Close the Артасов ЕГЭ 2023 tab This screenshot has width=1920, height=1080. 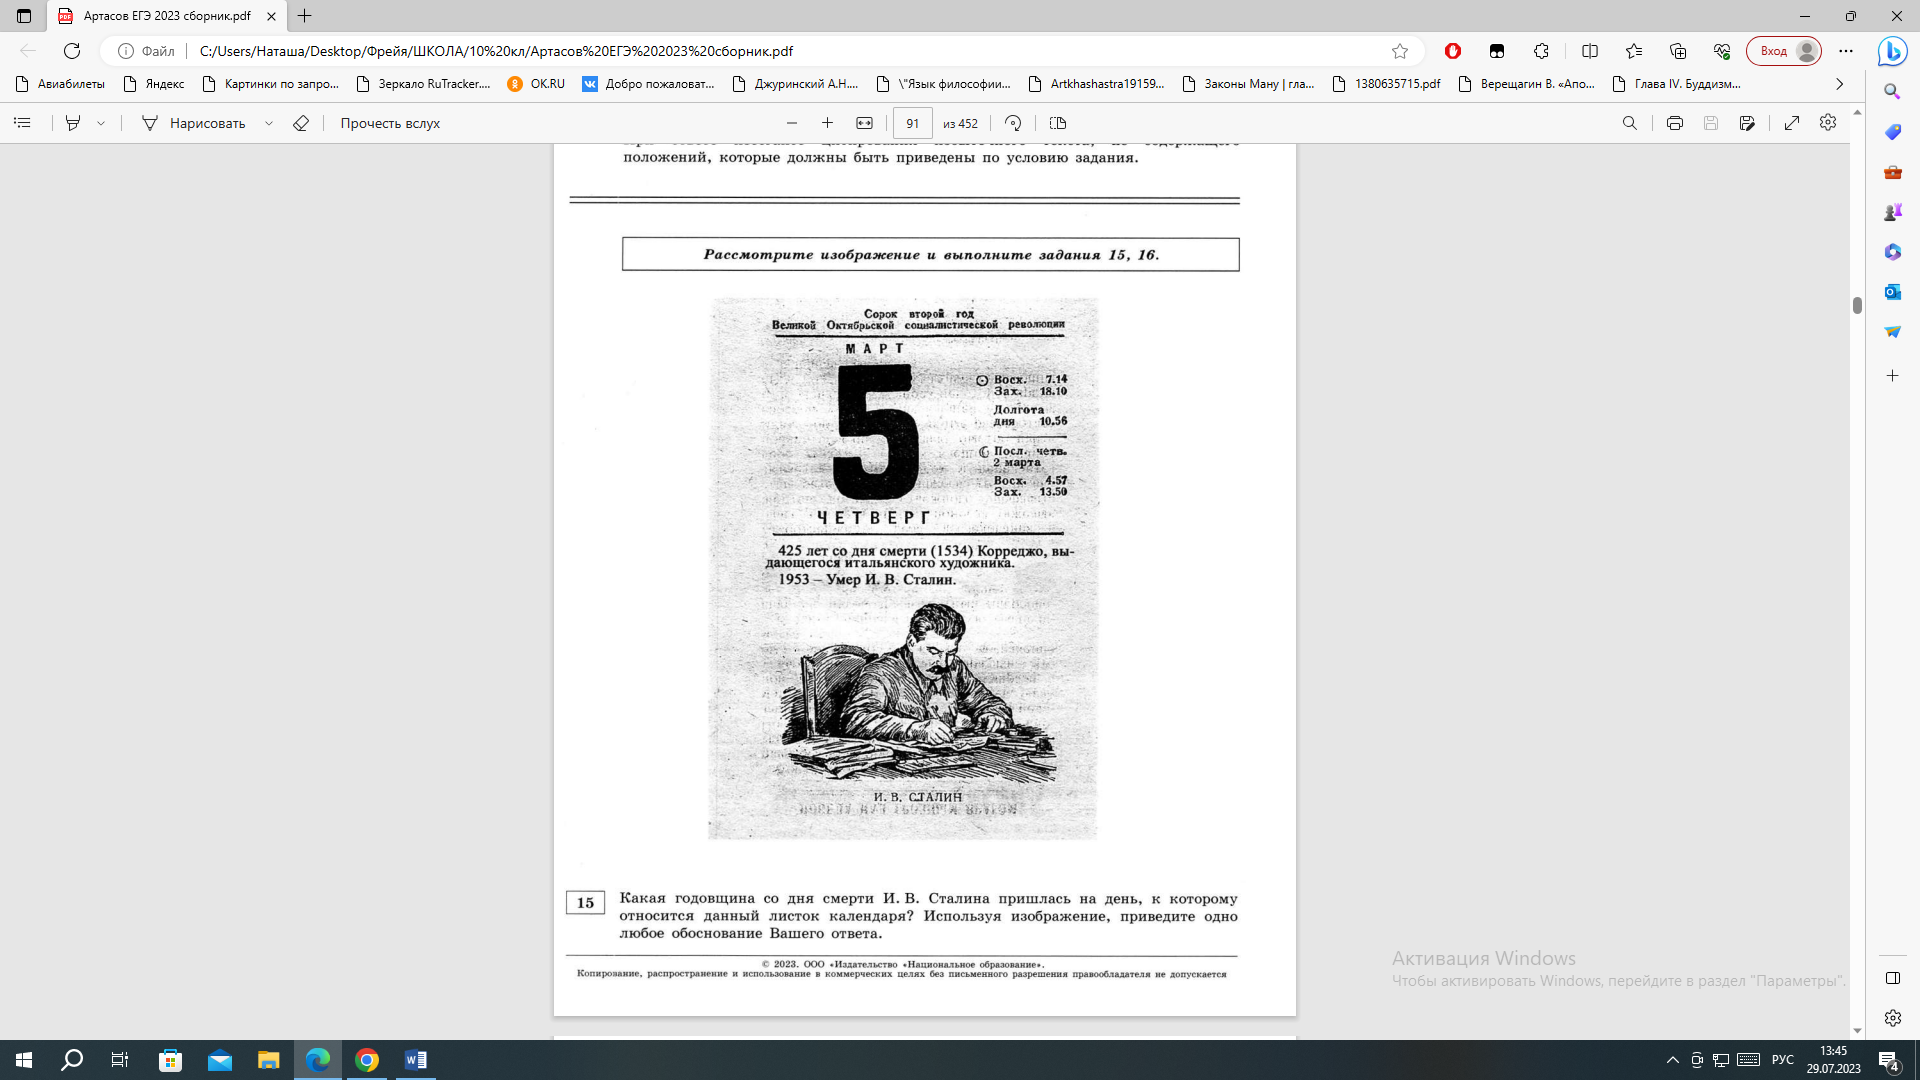pos(271,16)
